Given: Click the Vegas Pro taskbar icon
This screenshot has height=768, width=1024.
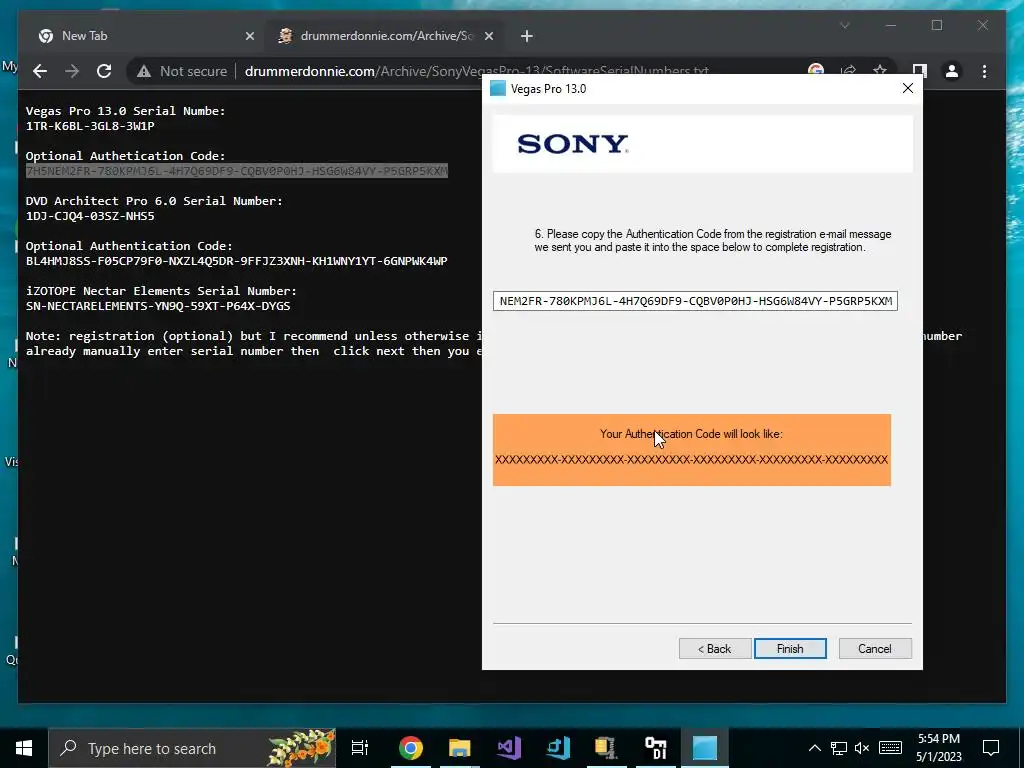Looking at the screenshot, I should tap(705, 748).
